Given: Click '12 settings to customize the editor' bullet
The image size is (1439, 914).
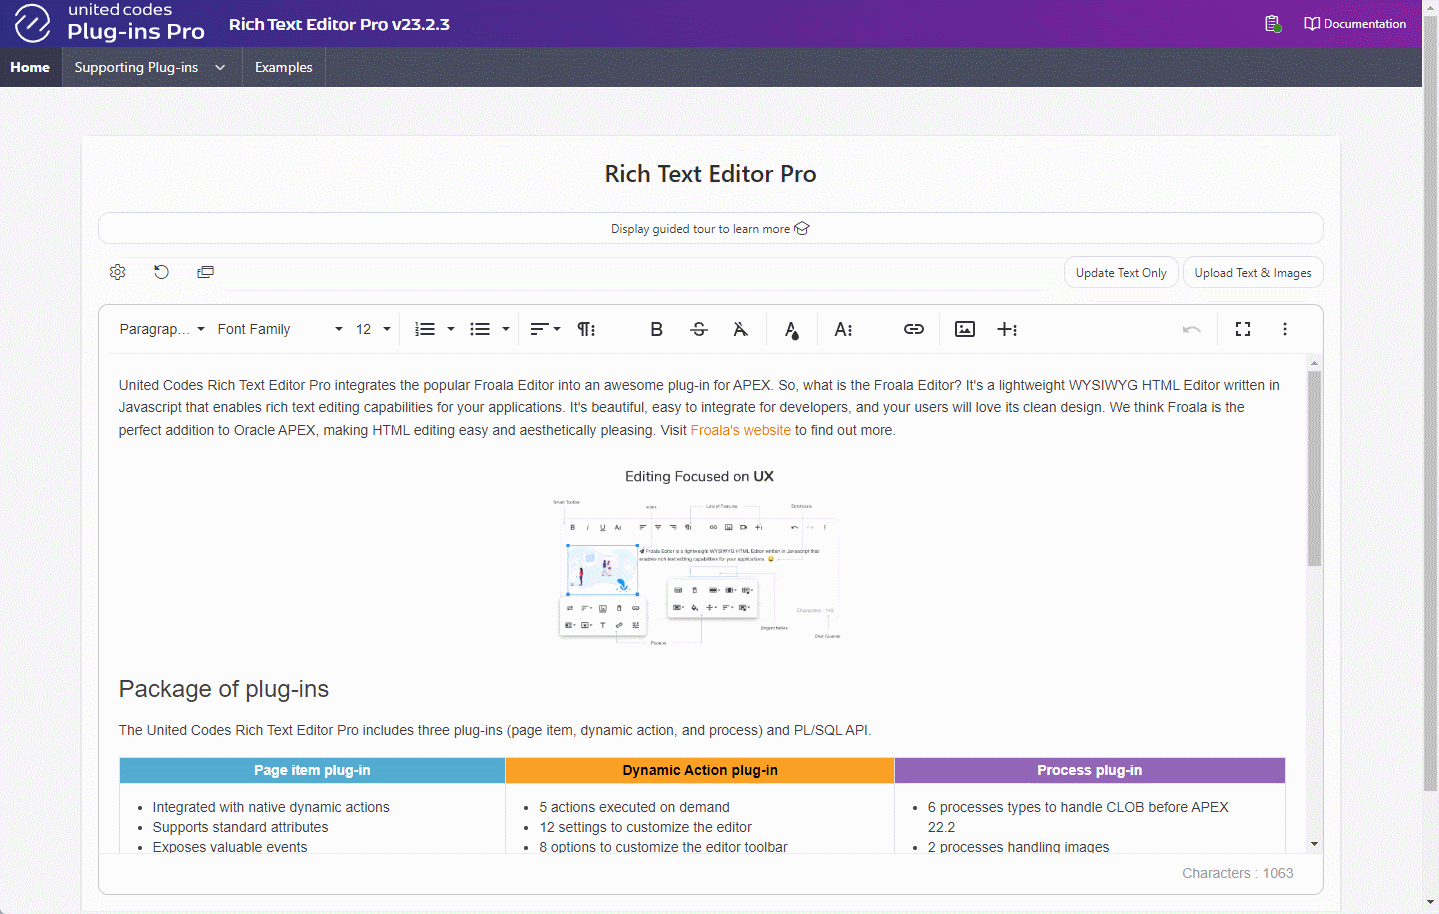Looking at the screenshot, I should [646, 827].
